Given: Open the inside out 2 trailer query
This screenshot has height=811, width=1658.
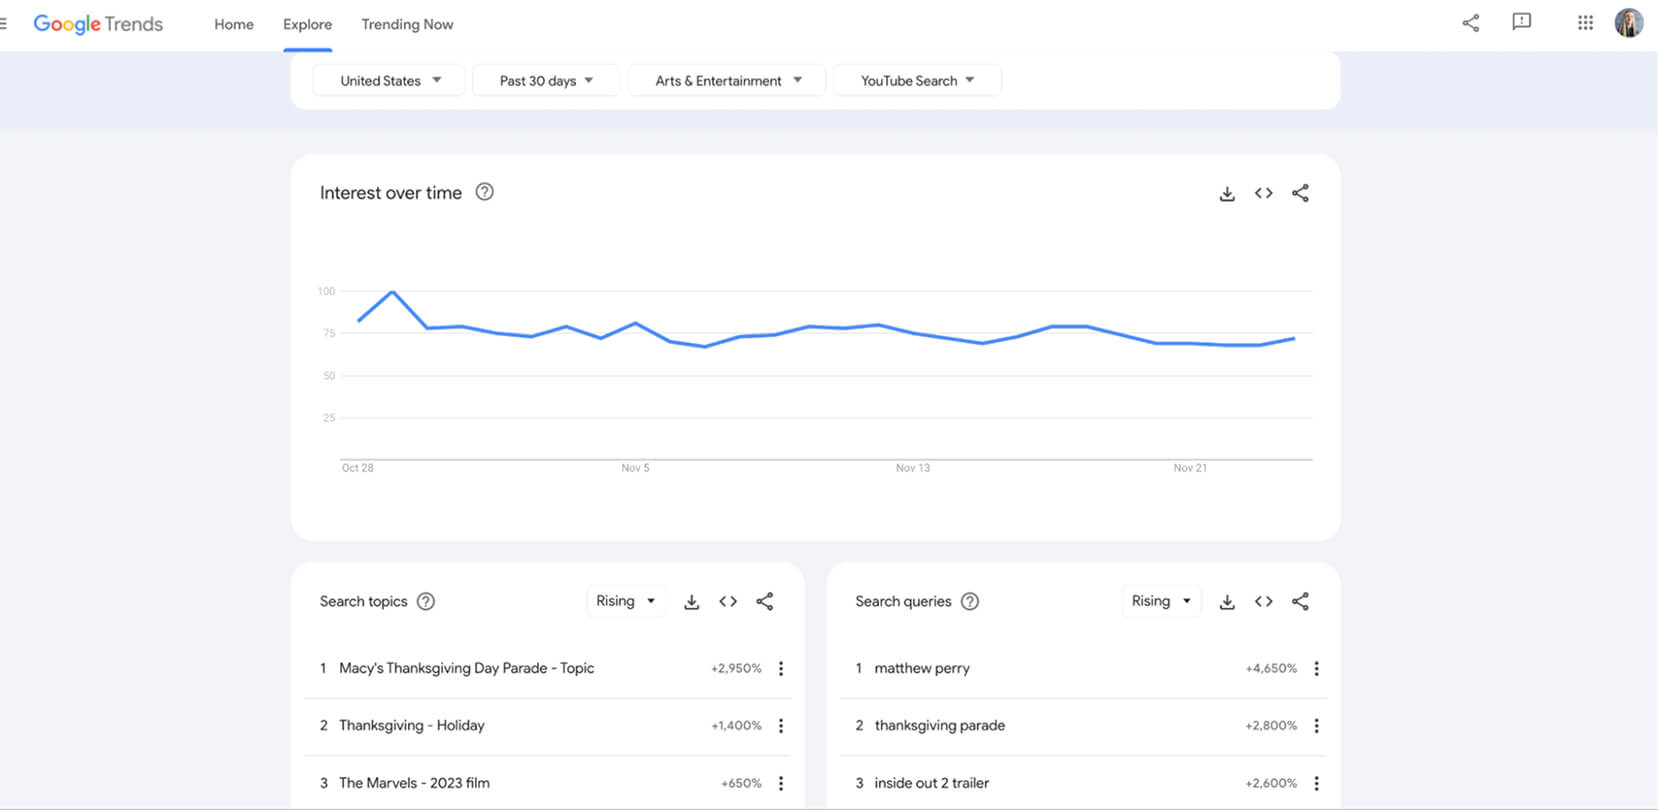Looking at the screenshot, I should [x=932, y=783].
